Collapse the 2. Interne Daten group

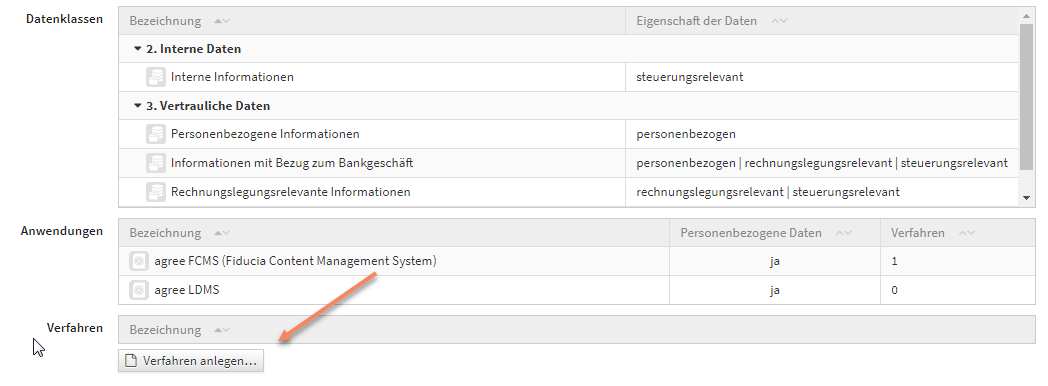(x=138, y=49)
